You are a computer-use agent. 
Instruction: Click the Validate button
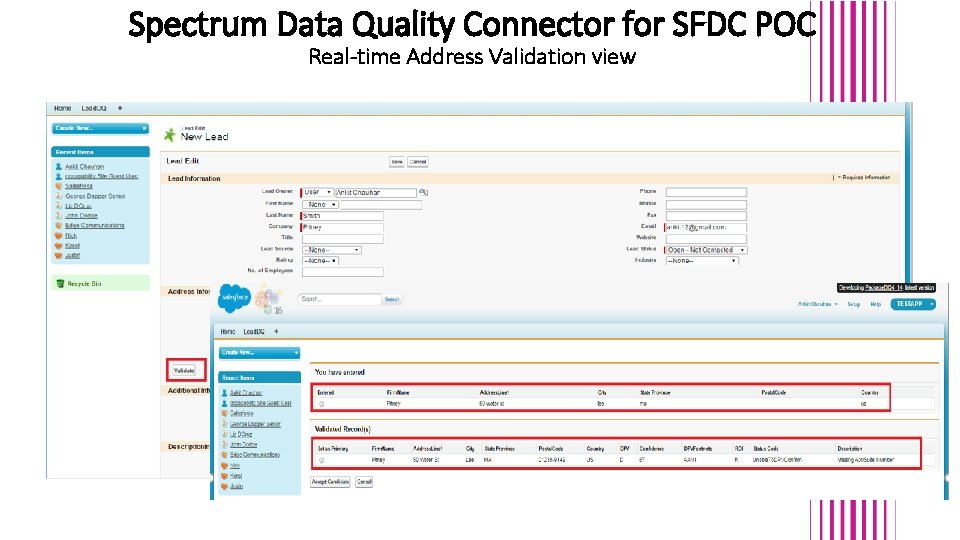click(x=184, y=370)
